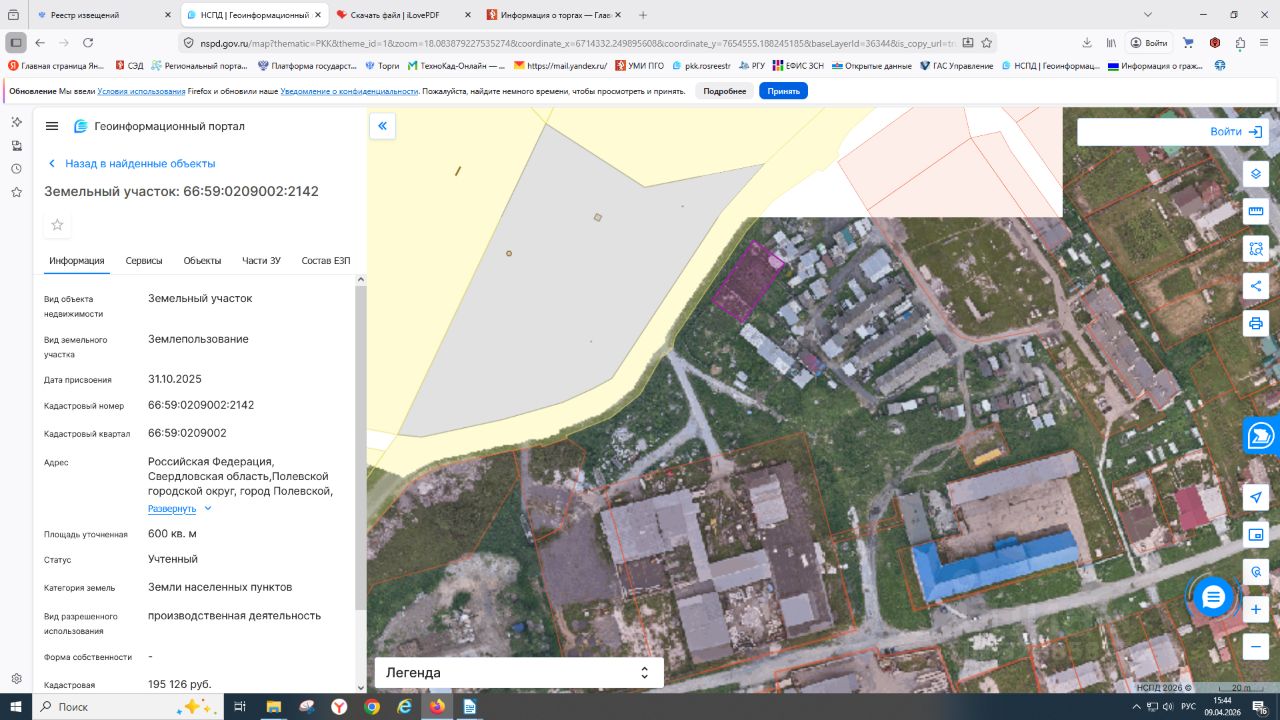The height and width of the screenshot is (720, 1280).
Task: Switch to the iLovePDF browser tab
Action: [404, 15]
